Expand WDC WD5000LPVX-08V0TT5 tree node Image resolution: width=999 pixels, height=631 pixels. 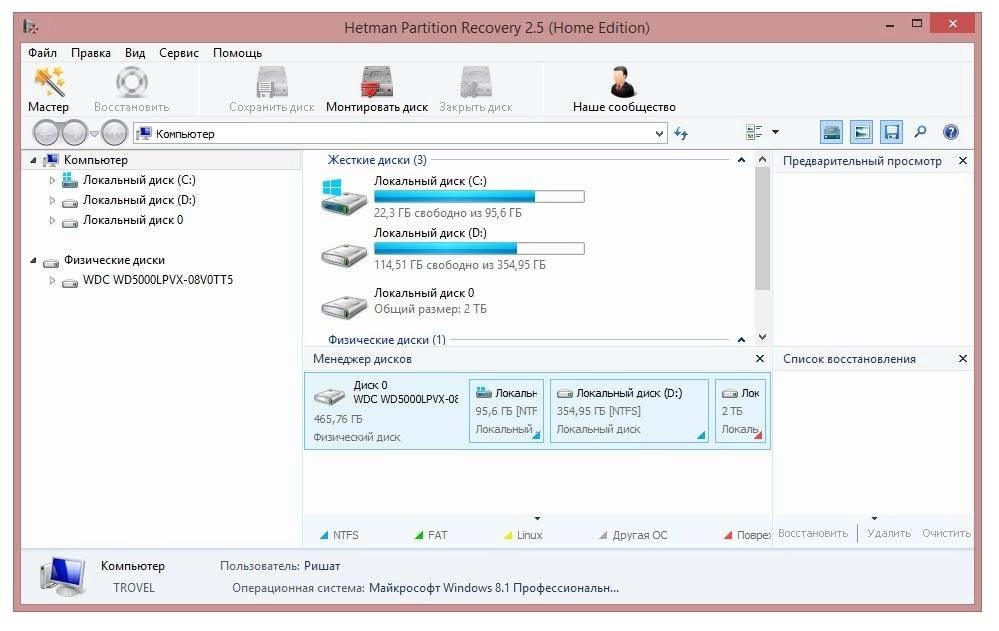click(x=52, y=280)
